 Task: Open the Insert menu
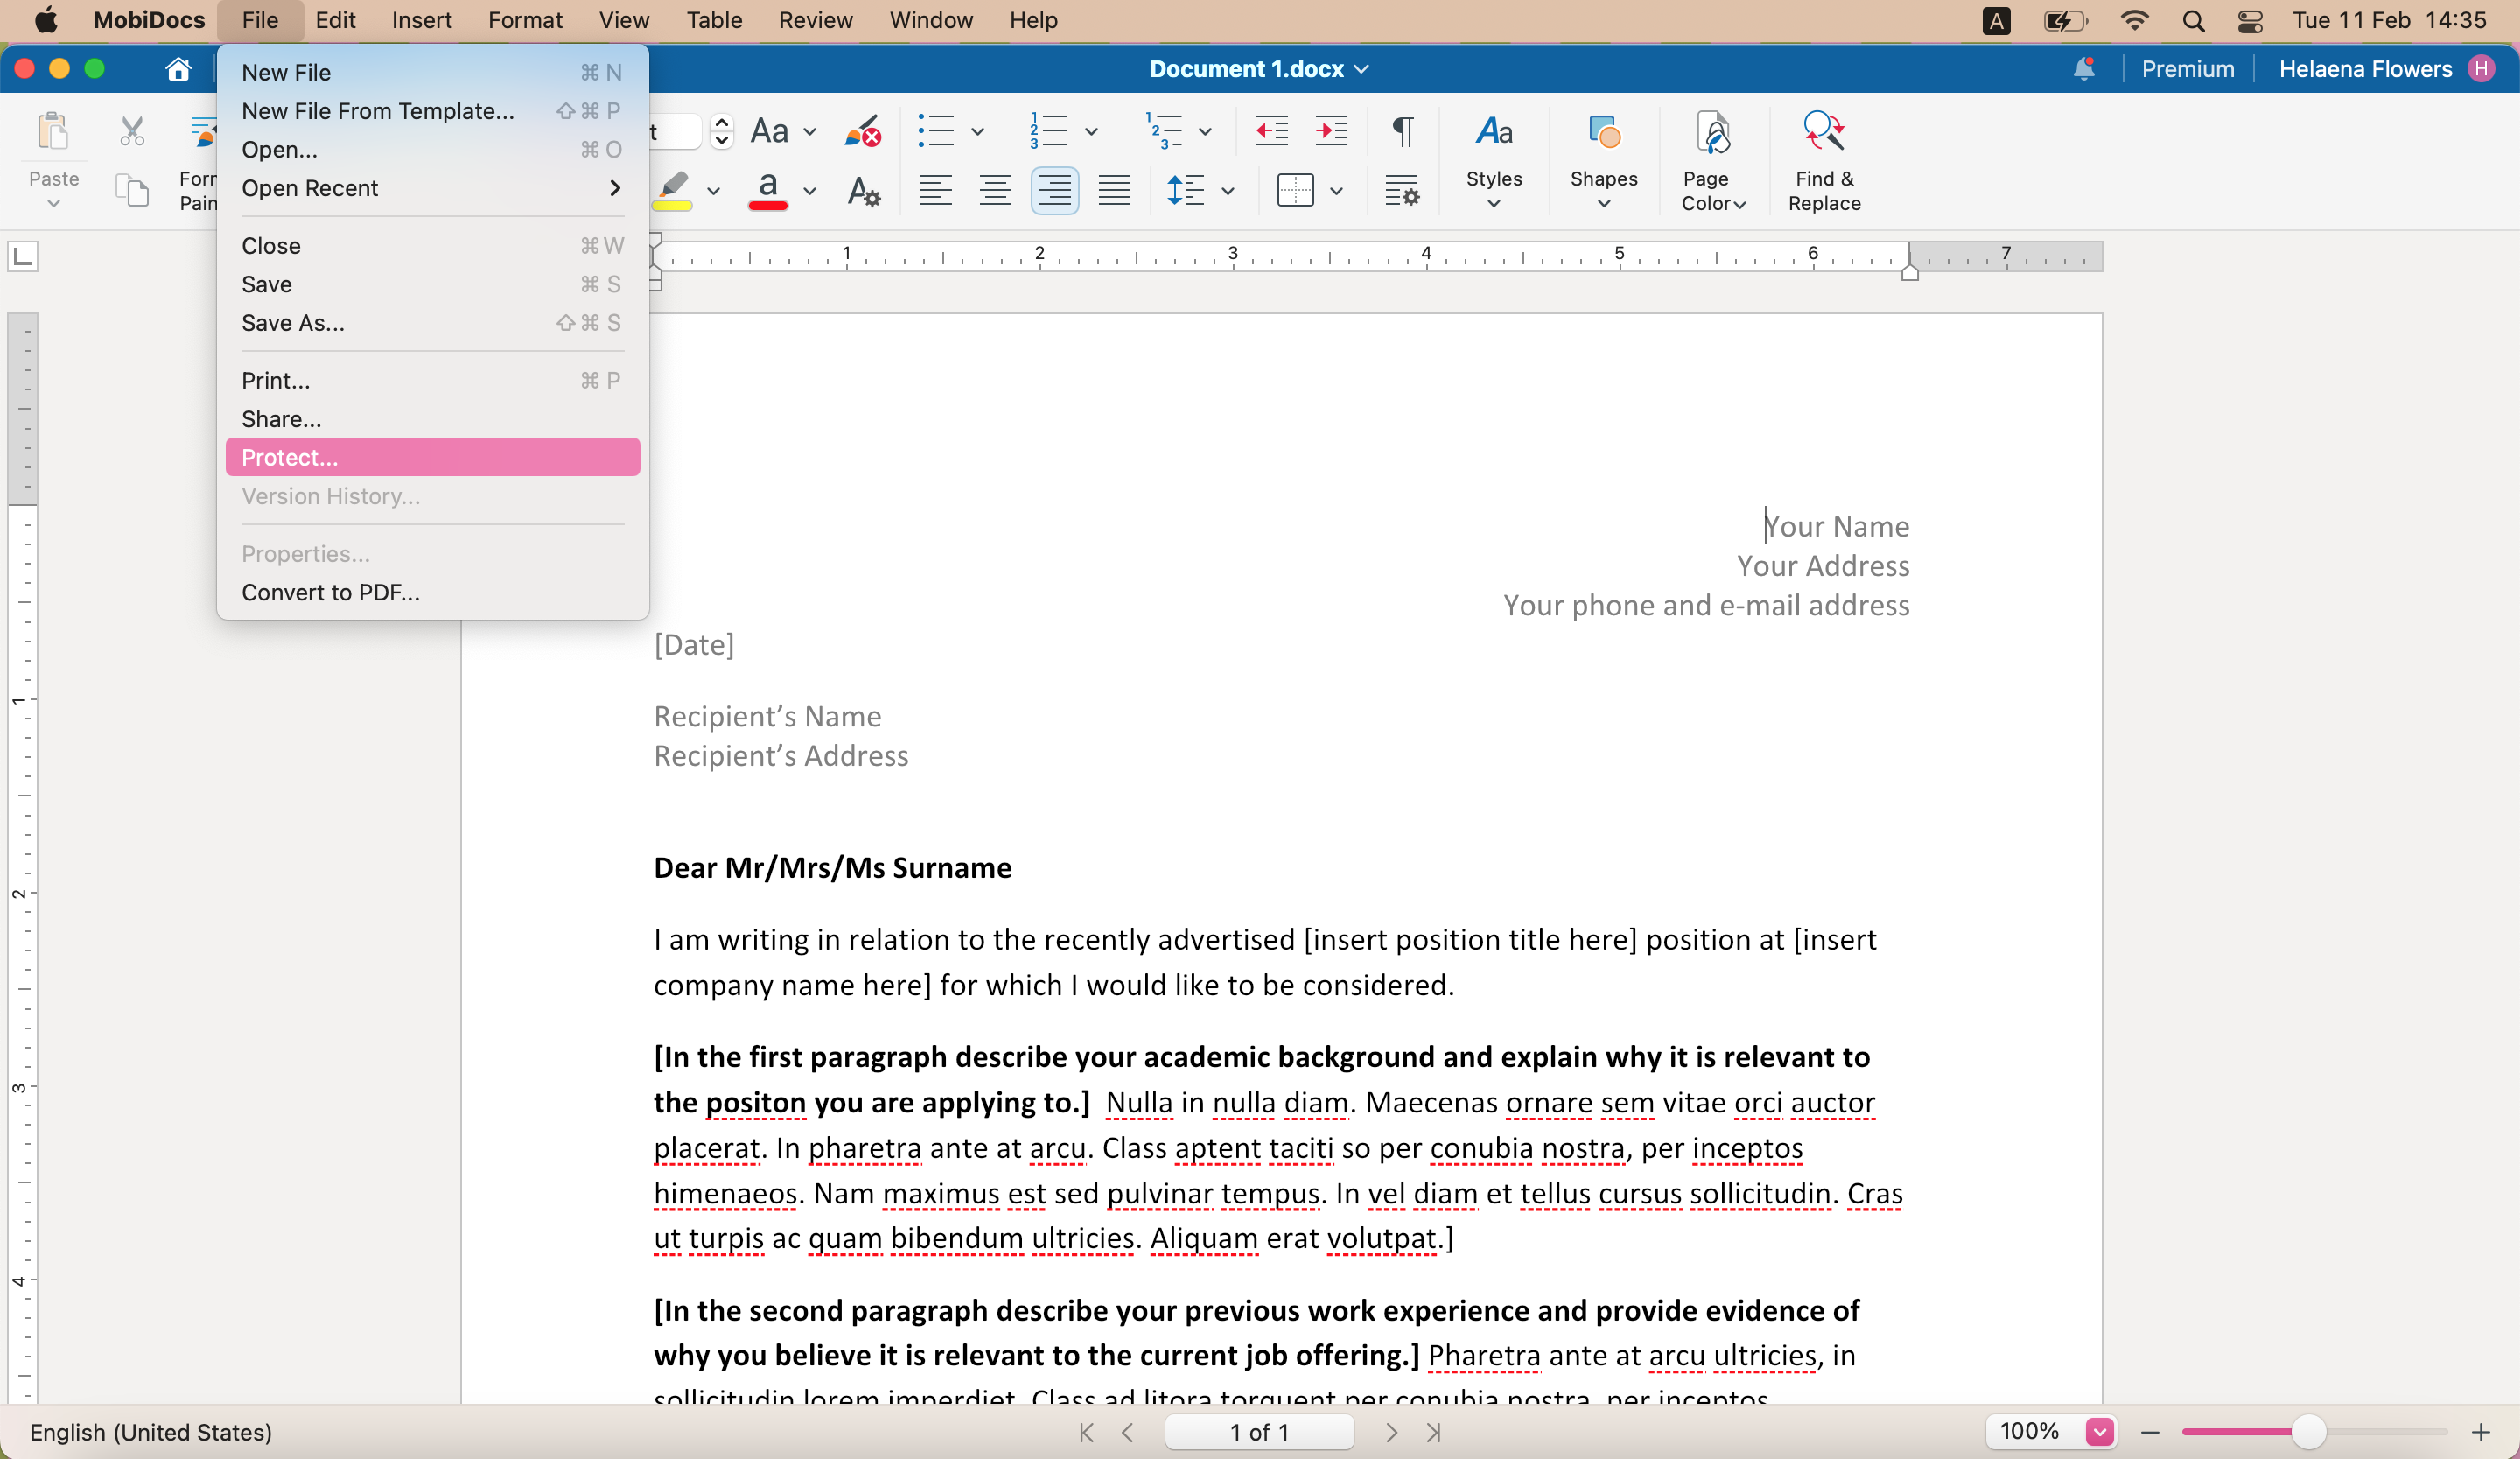point(421,20)
